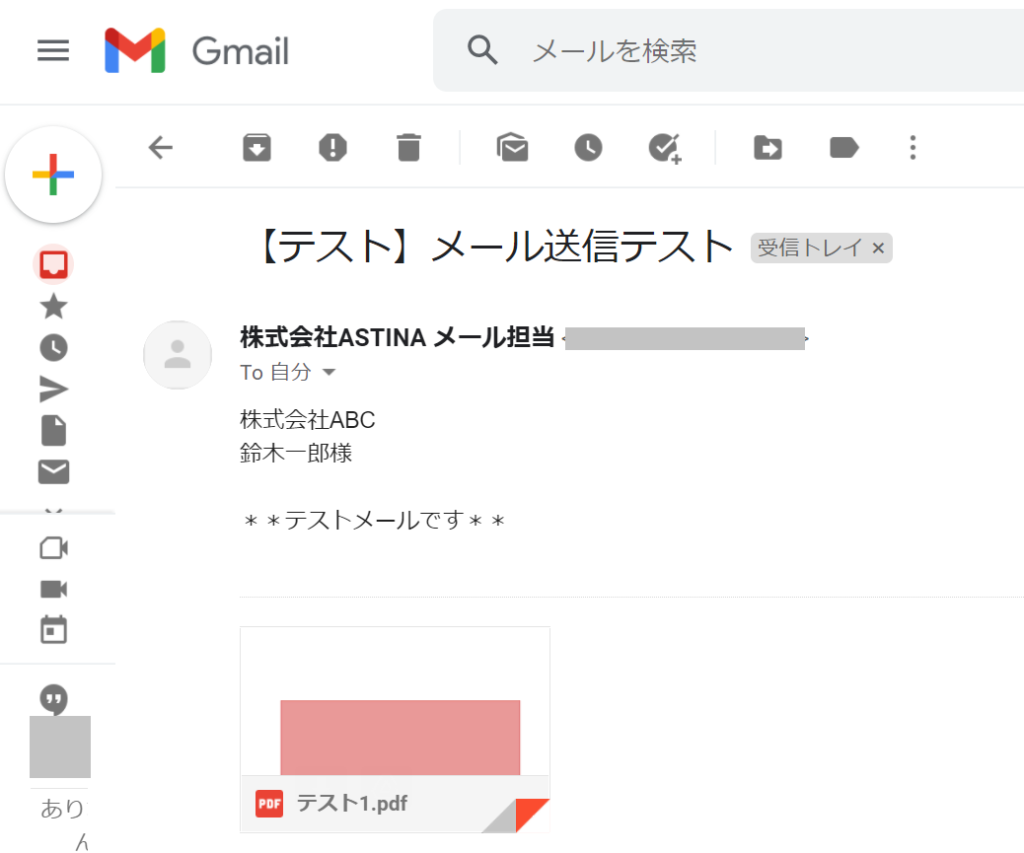The image size is (1024, 853).
Task: Archive this email
Action: (257, 148)
